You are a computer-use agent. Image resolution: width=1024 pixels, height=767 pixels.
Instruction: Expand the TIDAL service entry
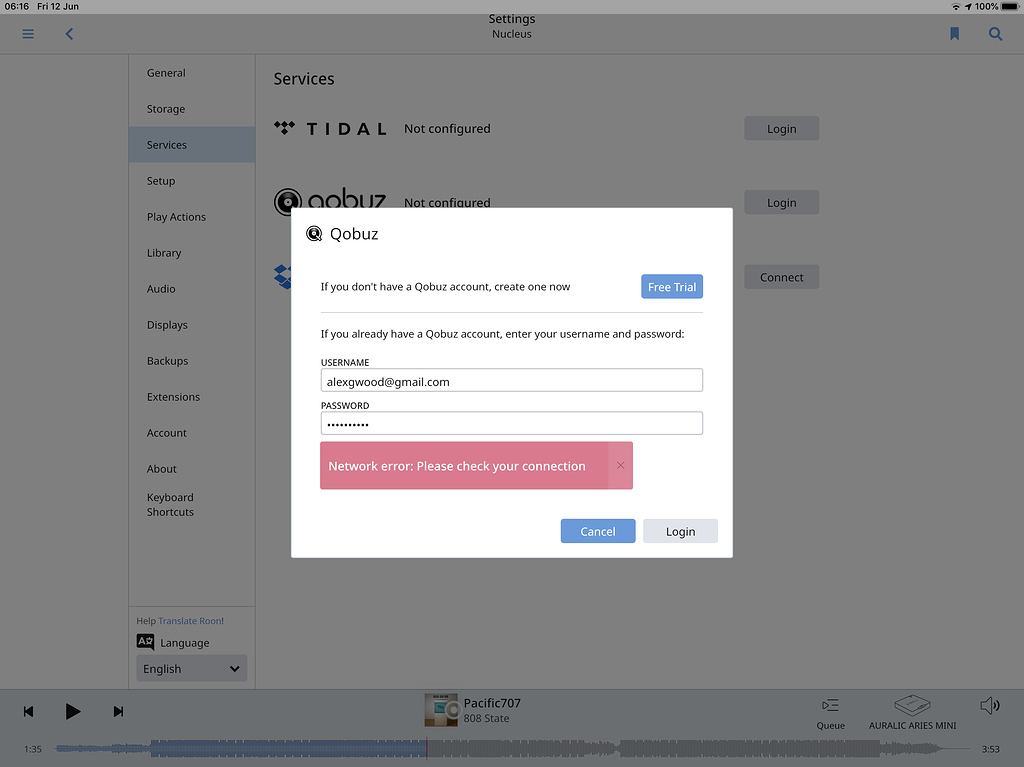pyautogui.click(x=330, y=128)
